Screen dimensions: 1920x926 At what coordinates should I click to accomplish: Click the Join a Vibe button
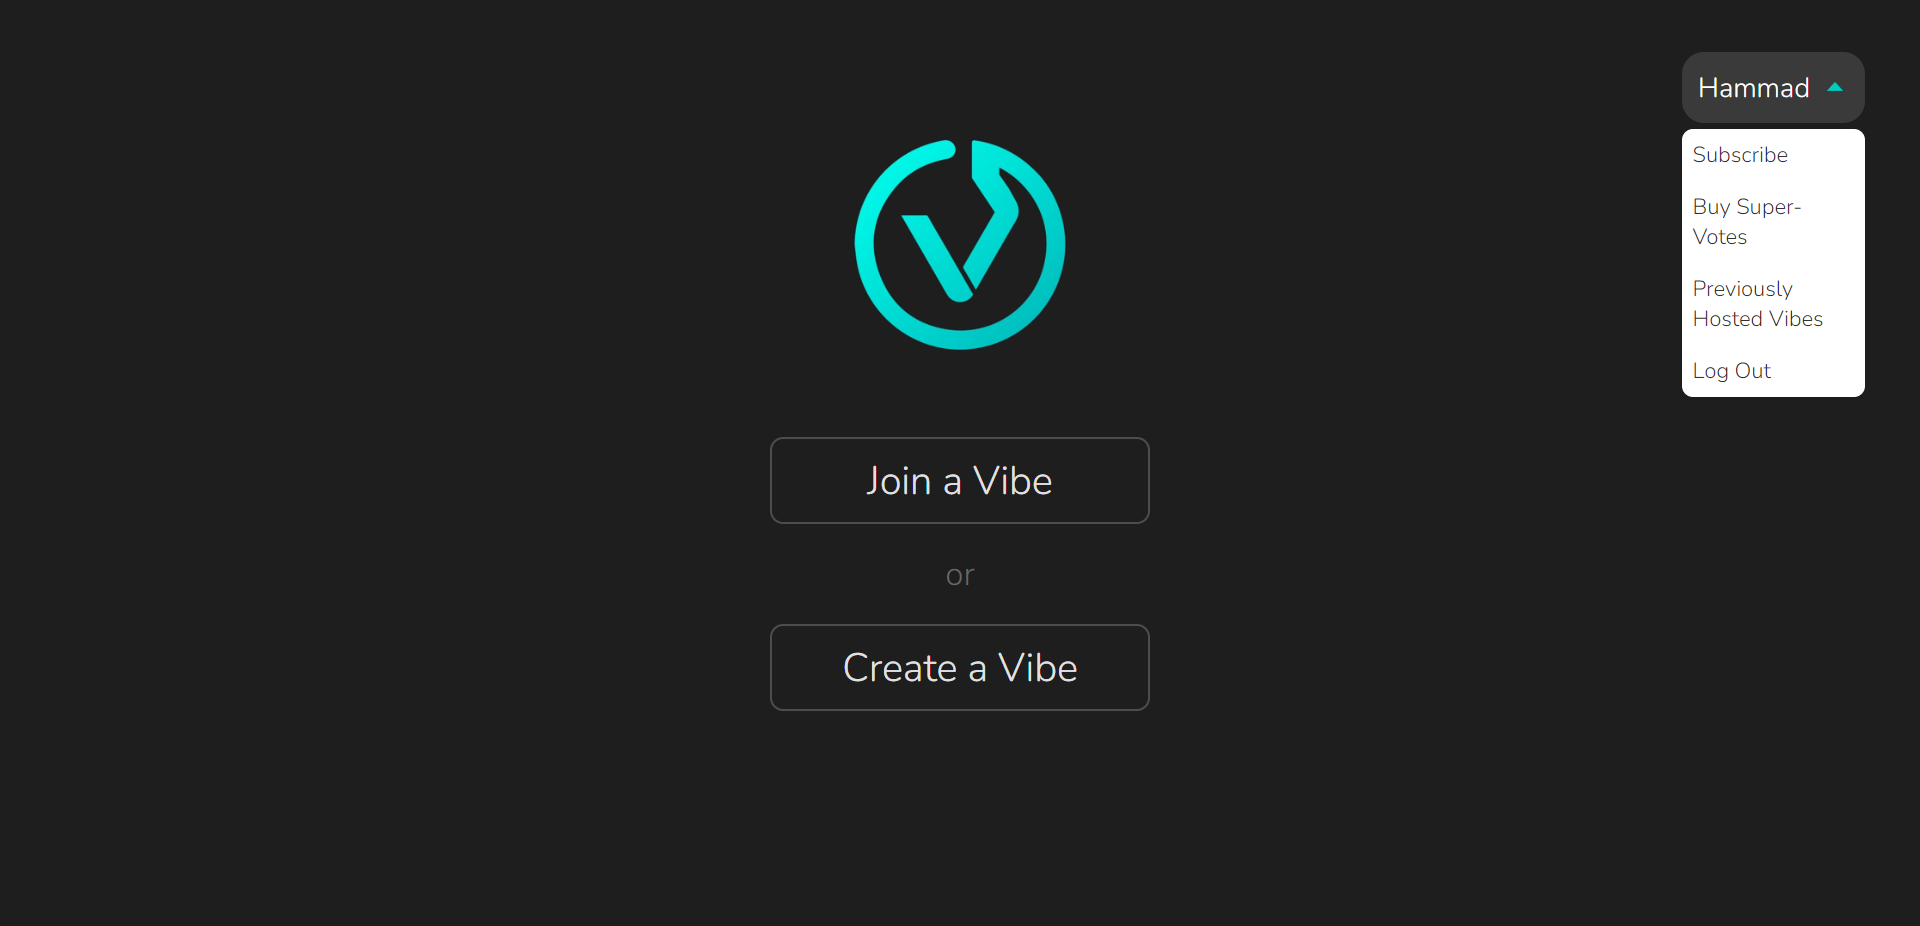pyautogui.click(x=960, y=481)
